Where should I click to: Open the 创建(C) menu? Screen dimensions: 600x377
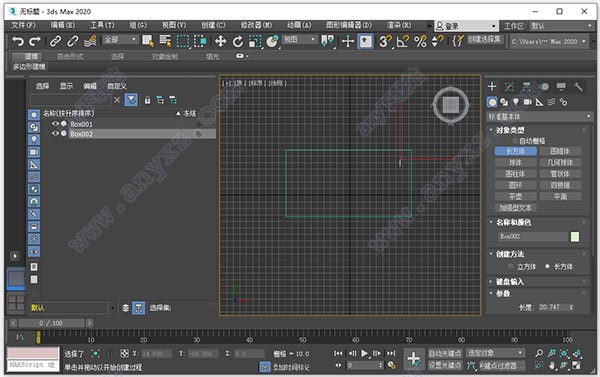(214, 25)
